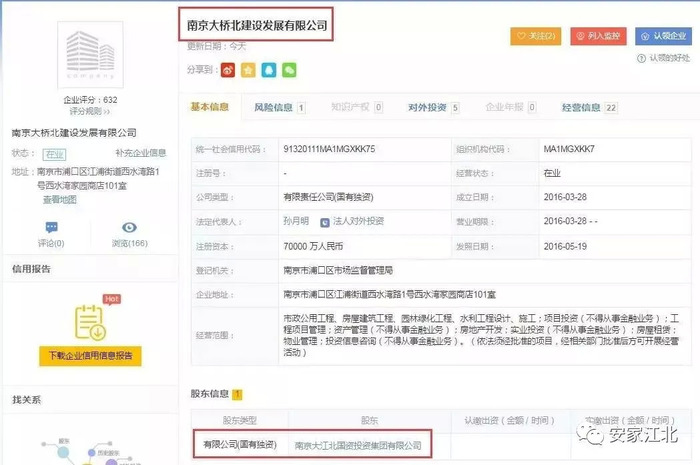
Task: Click business term 2016-03-28 - - value
Action: [570, 221]
